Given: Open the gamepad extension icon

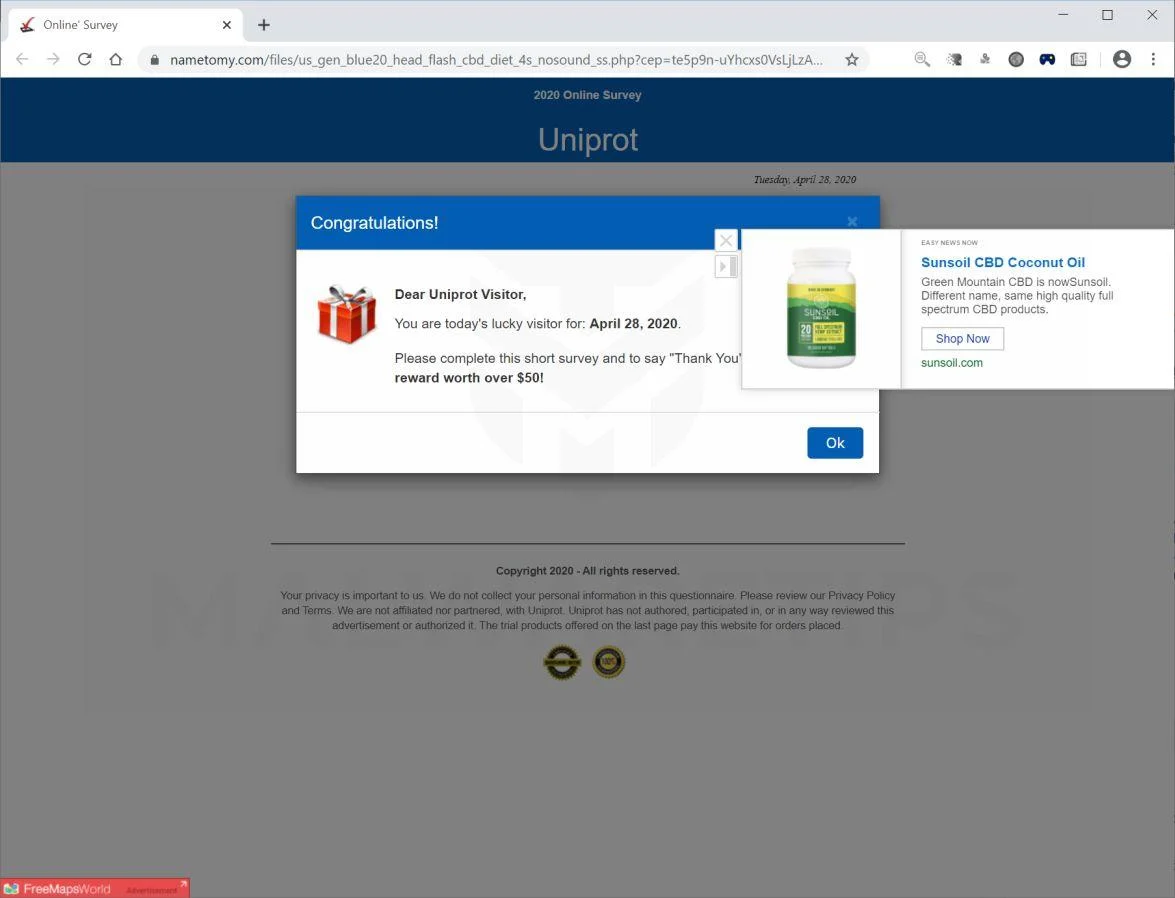Looking at the screenshot, I should tap(1047, 59).
